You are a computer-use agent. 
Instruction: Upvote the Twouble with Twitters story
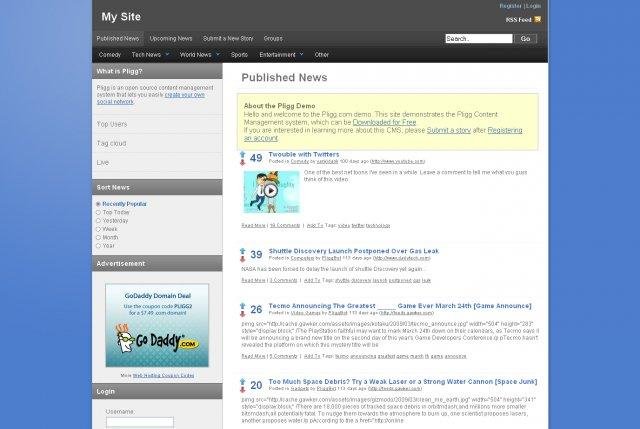pyautogui.click(x=242, y=154)
